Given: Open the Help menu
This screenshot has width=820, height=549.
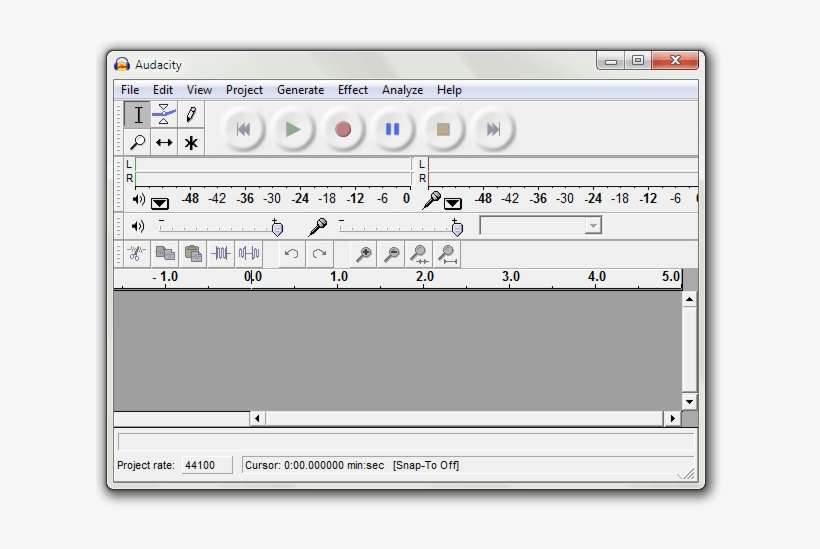Looking at the screenshot, I should coord(449,90).
